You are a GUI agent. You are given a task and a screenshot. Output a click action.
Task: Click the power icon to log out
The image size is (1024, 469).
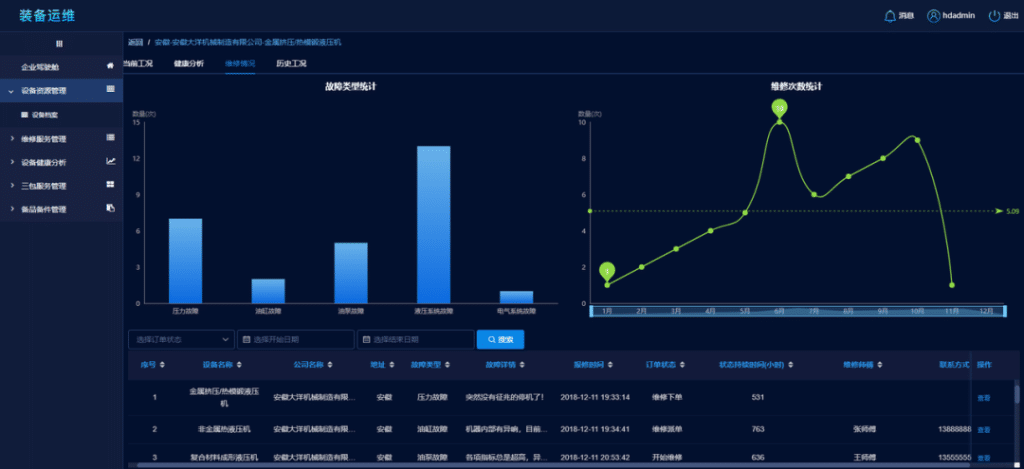coord(994,16)
